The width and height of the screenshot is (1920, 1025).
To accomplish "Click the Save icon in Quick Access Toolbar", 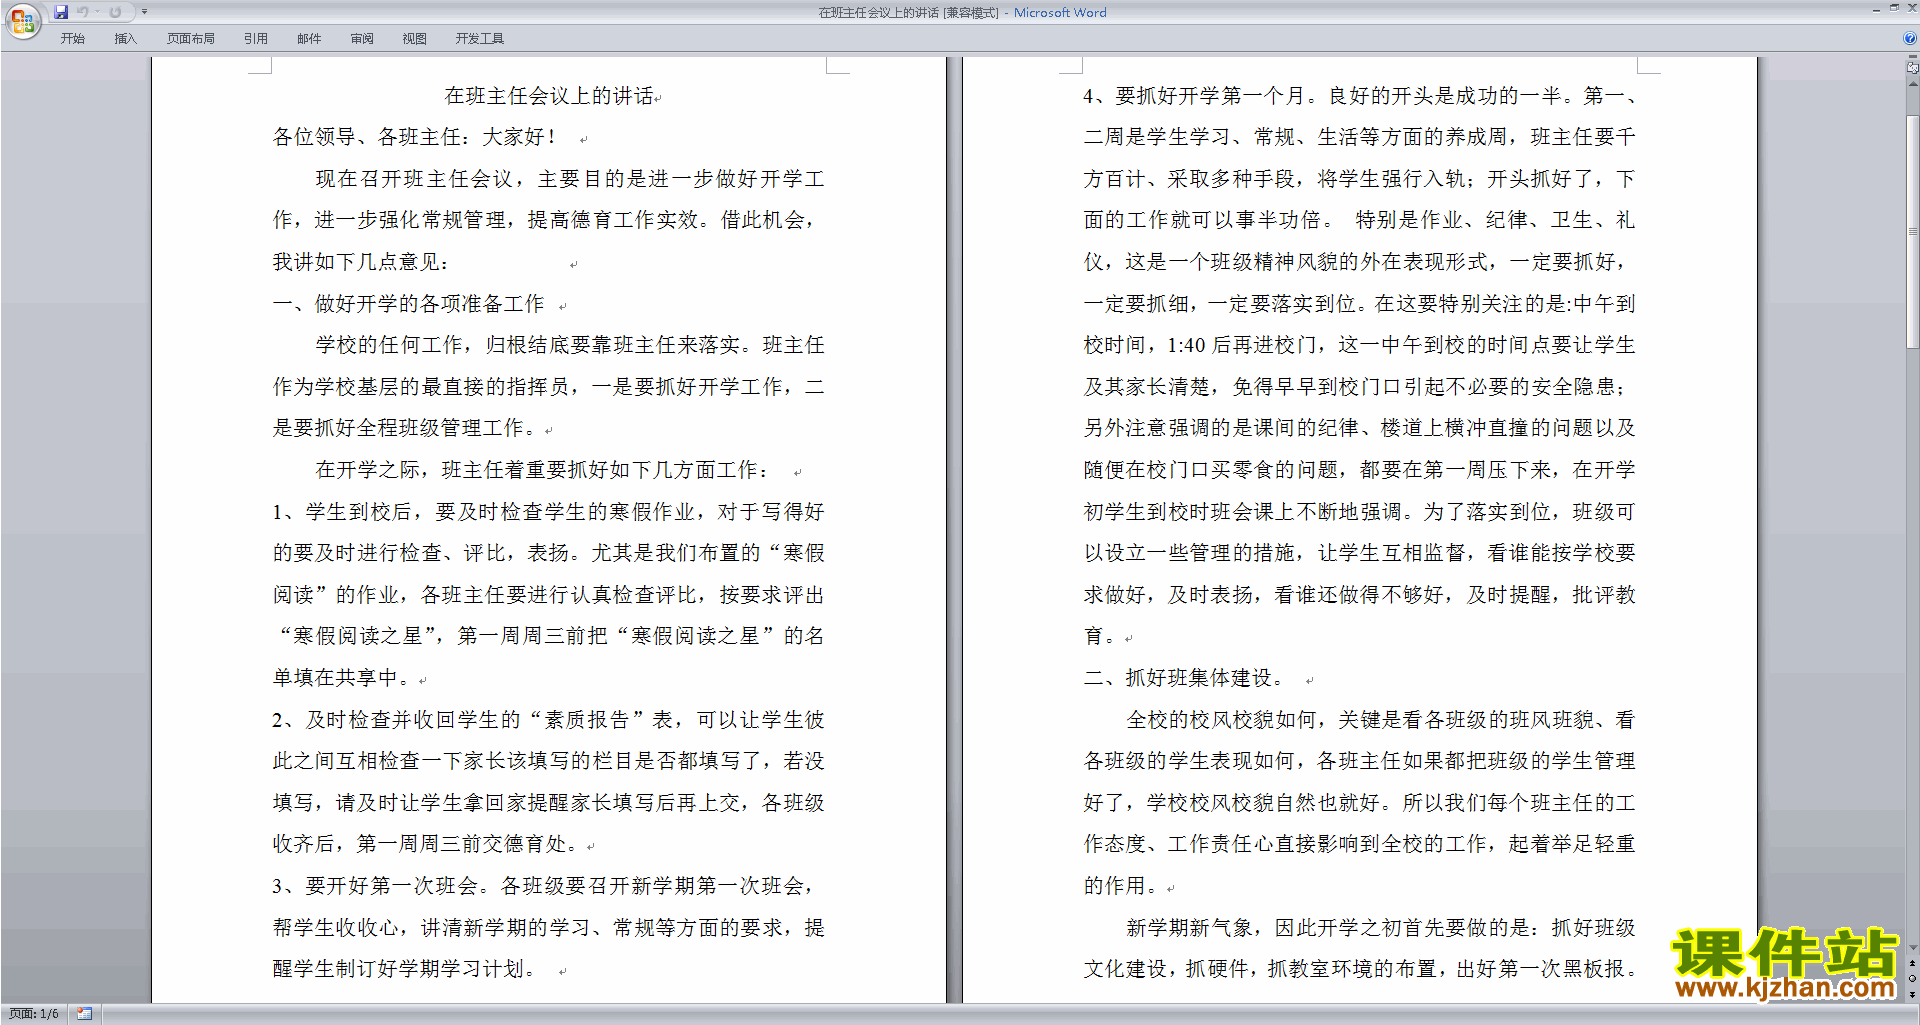I will tap(61, 12).
